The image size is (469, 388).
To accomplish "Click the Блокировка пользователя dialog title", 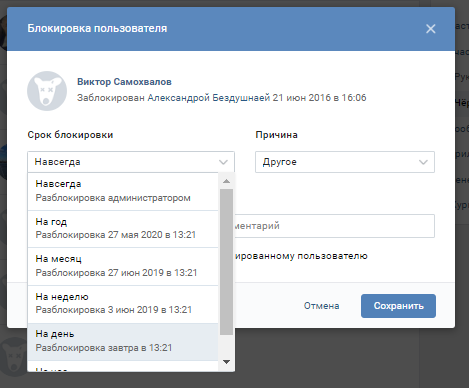I will pos(97,29).
